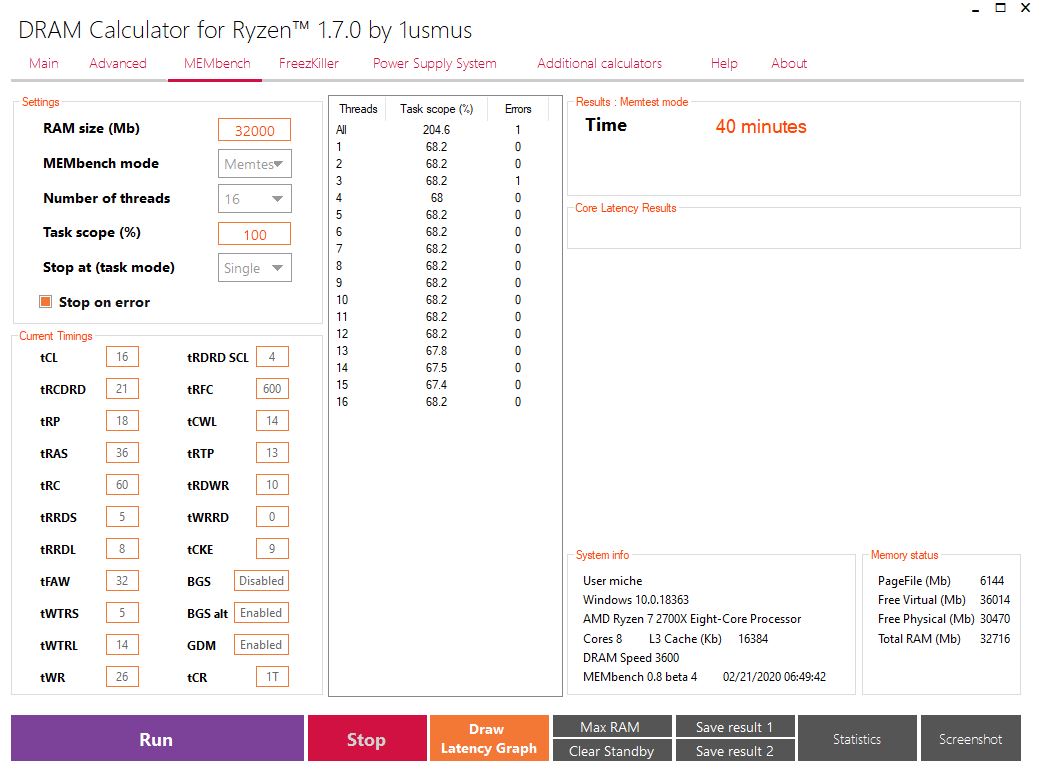Open Additional calculators tab
Viewport: 1041px width, 781px height.
[x=600, y=63]
